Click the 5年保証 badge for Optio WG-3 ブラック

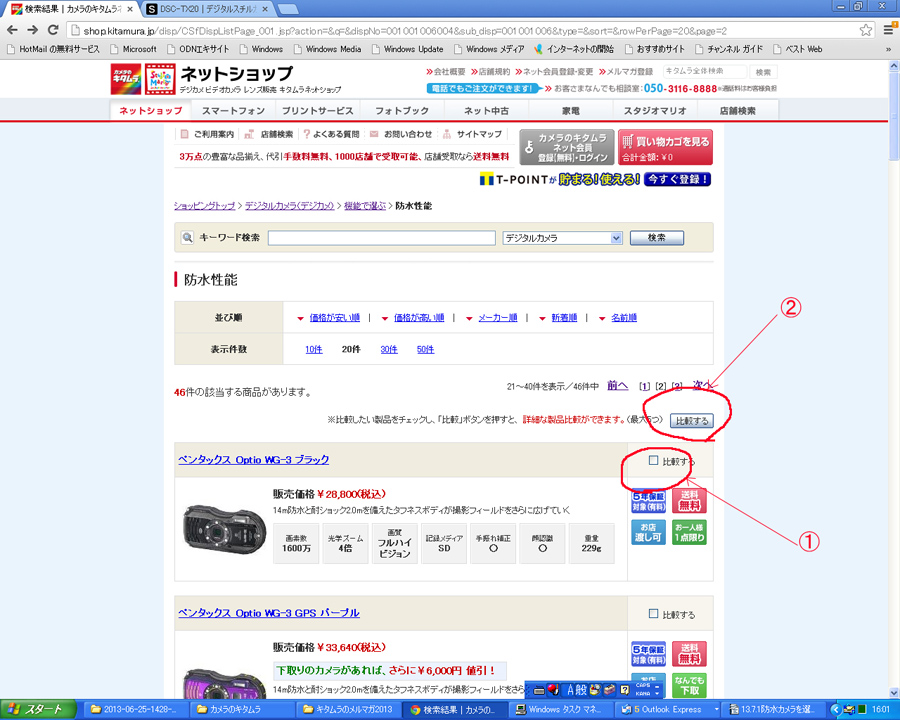648,500
